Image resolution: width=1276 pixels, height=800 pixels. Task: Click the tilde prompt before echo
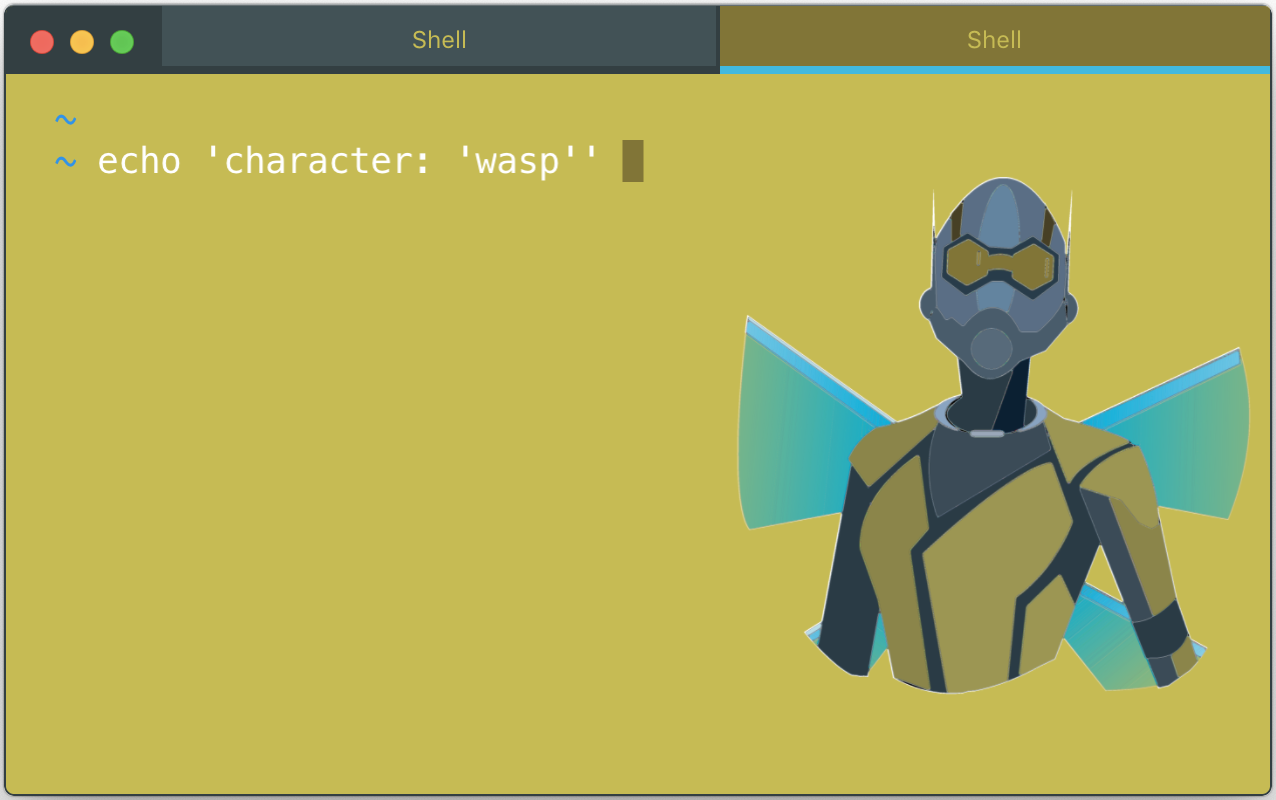65,161
